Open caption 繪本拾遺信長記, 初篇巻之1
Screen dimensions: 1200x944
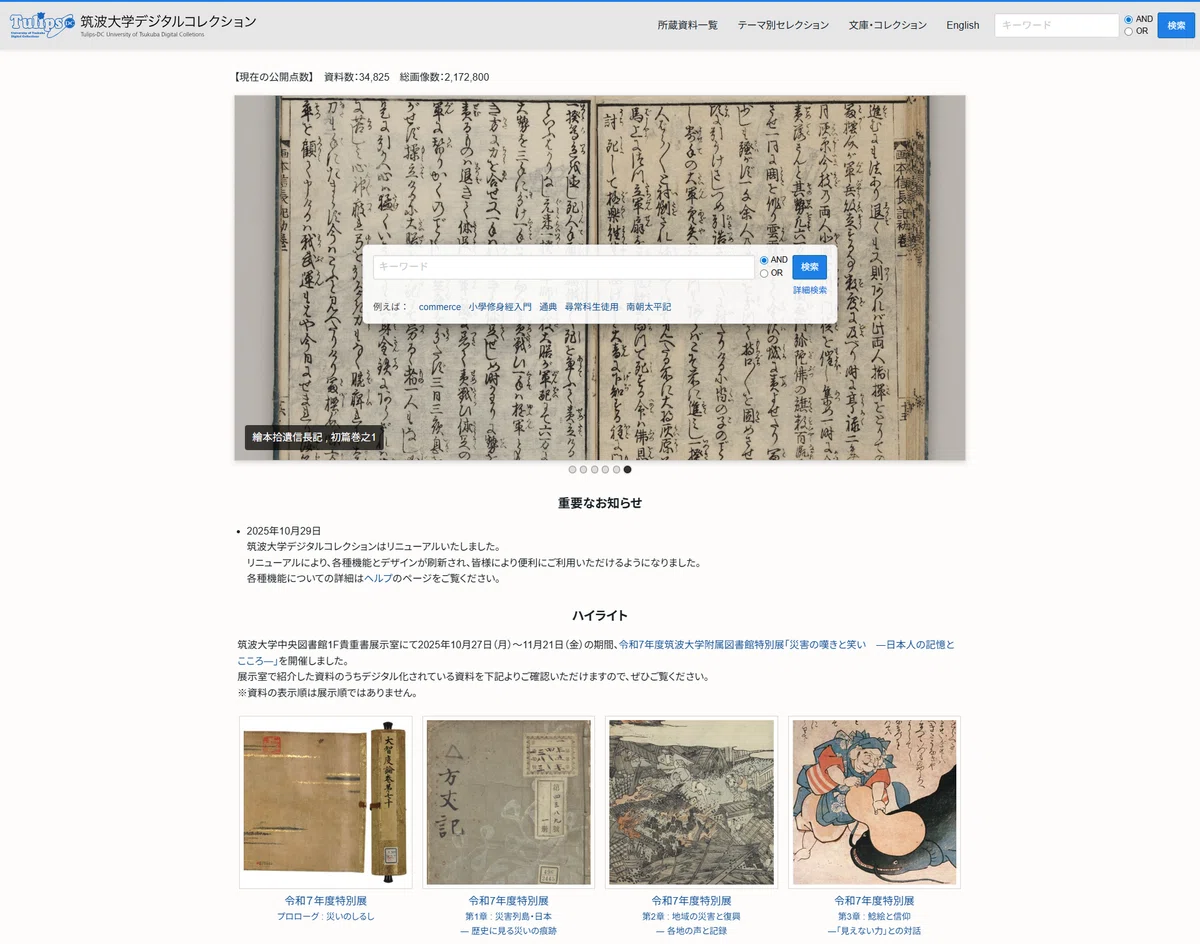(314, 437)
